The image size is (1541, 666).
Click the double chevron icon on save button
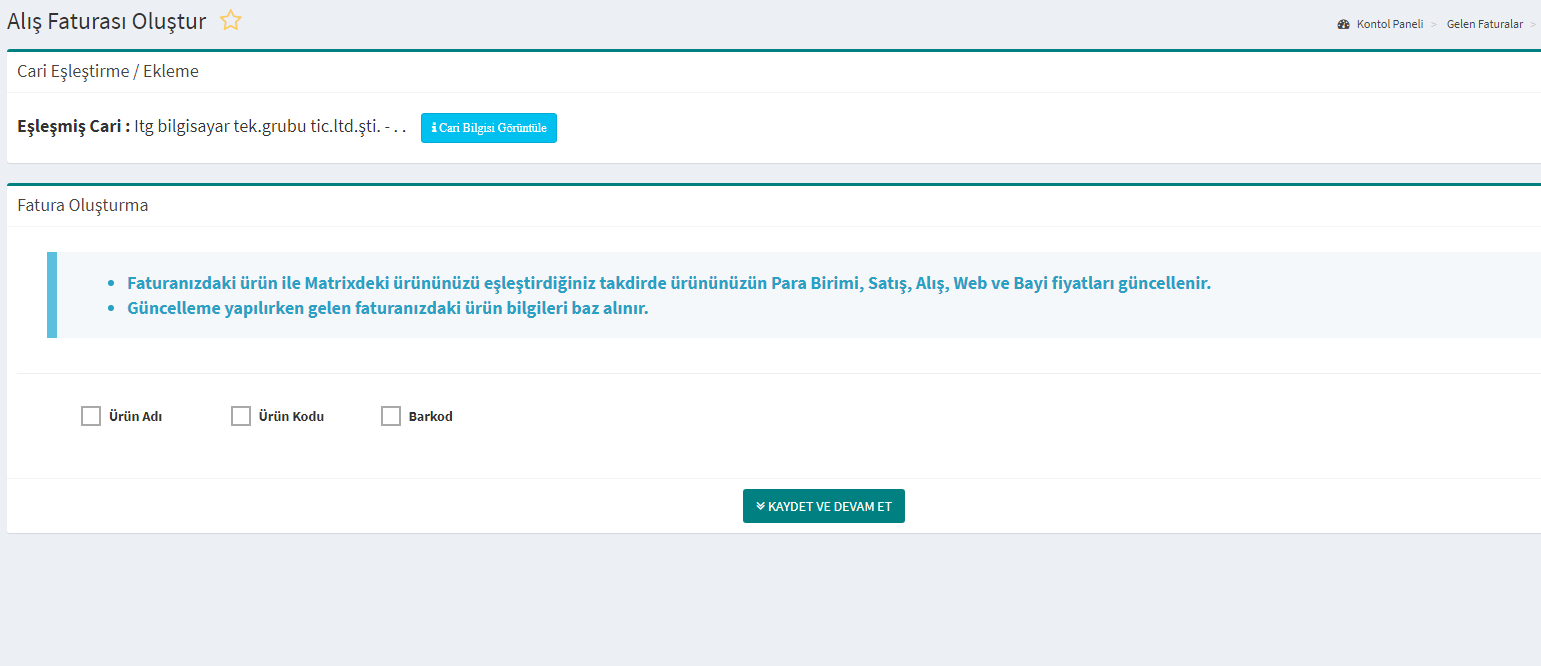pyautogui.click(x=760, y=506)
